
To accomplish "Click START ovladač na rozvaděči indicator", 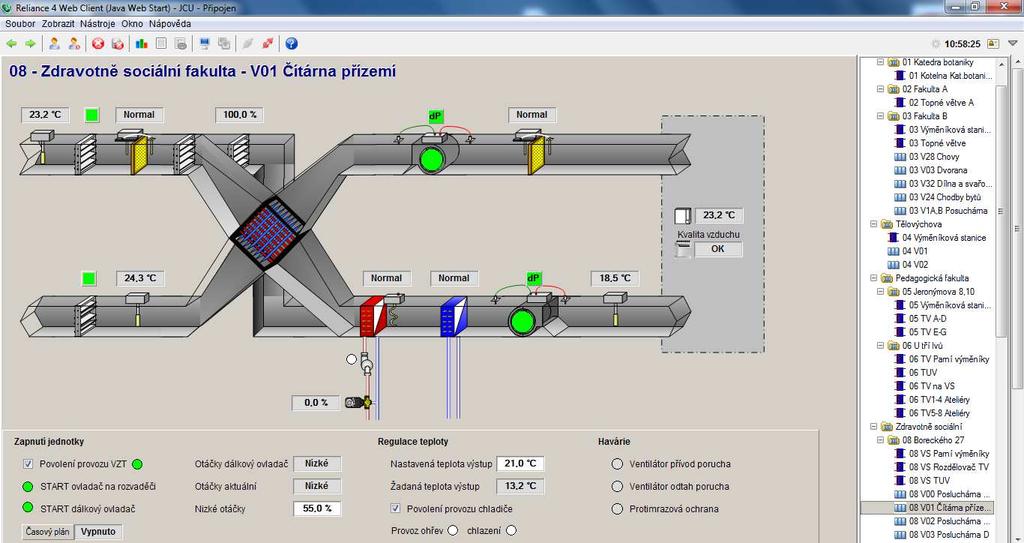I will (27, 486).
